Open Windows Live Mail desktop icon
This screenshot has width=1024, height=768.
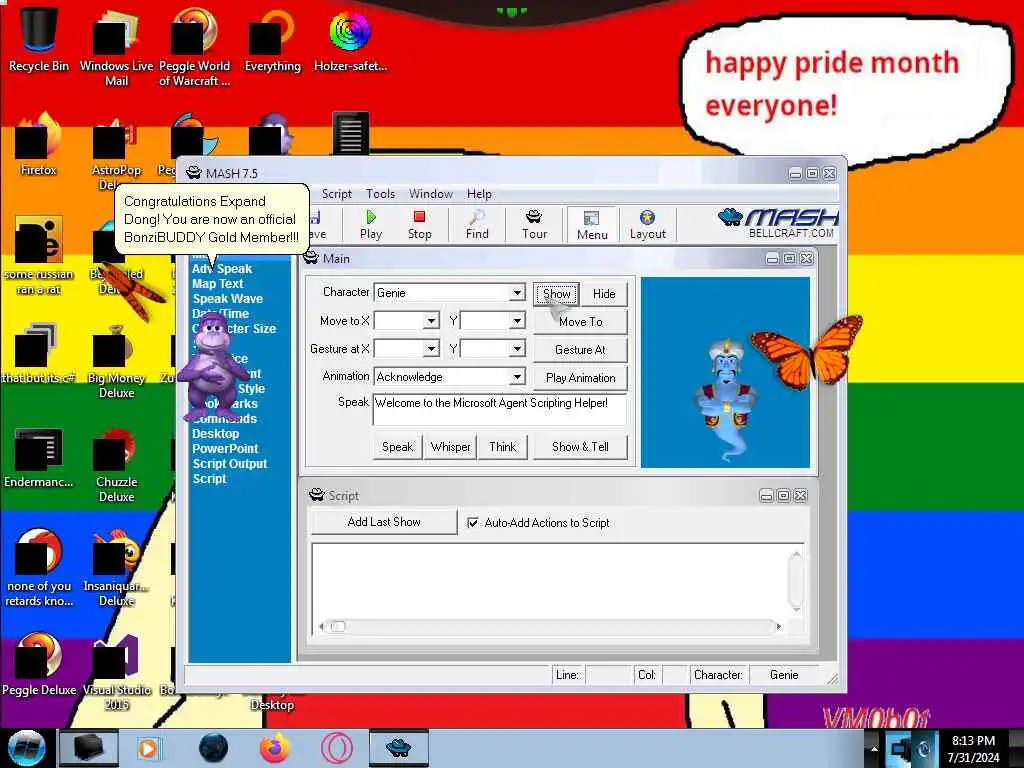[116, 47]
